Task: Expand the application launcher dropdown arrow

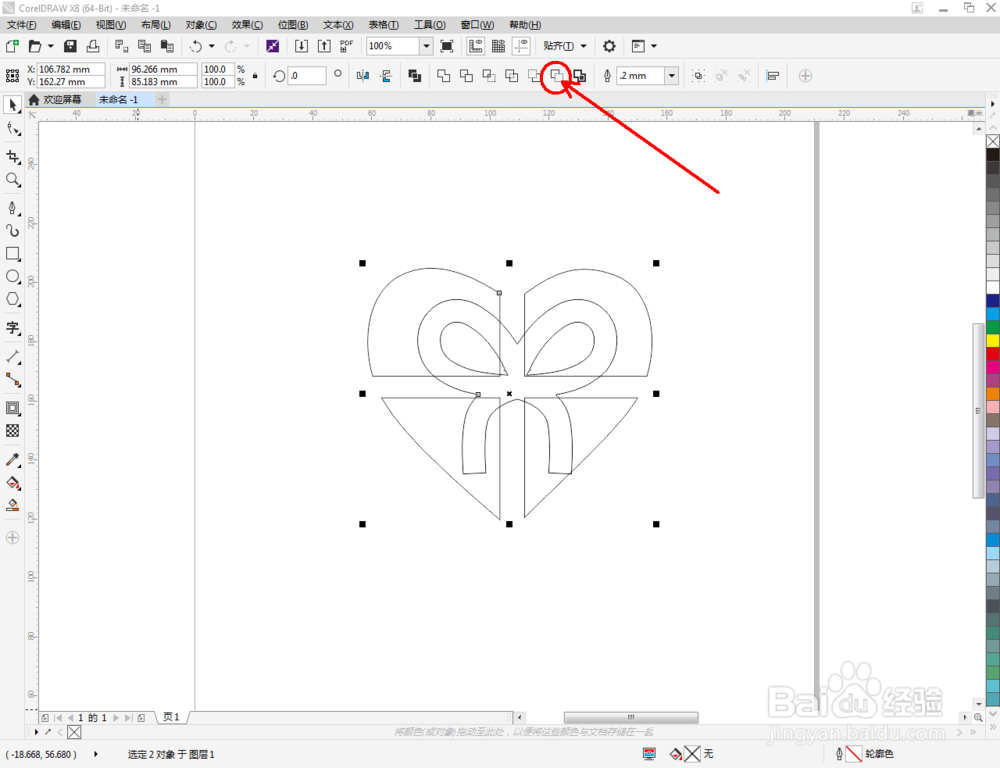Action: tap(654, 46)
